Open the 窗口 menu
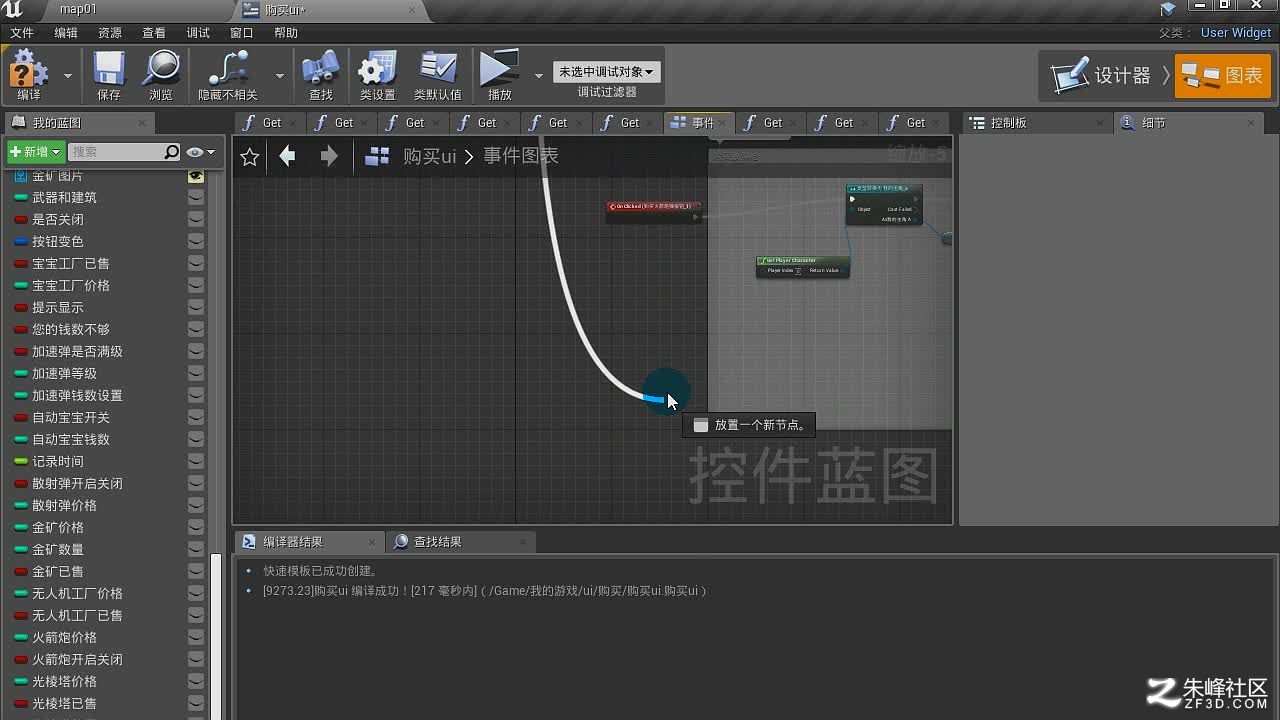Viewport: 1280px width, 720px height. point(242,33)
